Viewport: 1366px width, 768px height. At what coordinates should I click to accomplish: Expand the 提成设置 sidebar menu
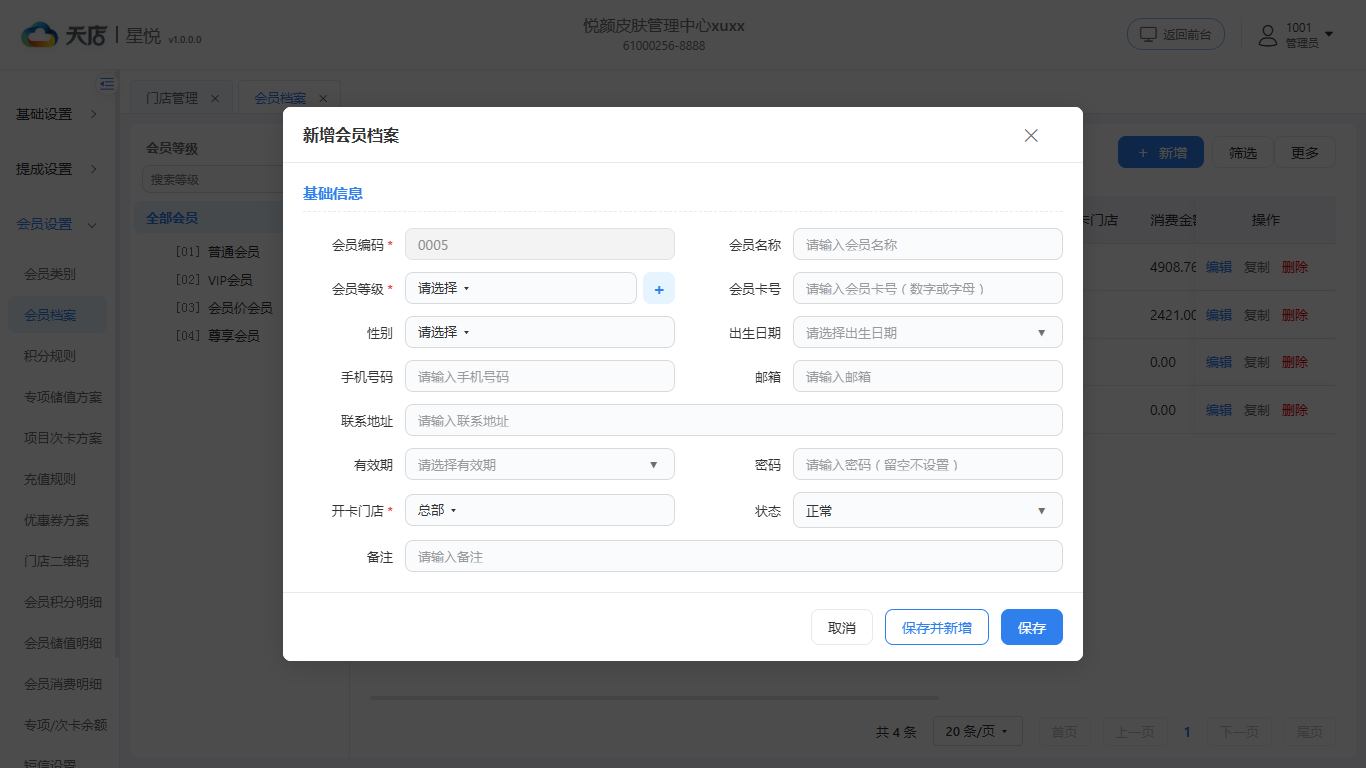[58, 169]
